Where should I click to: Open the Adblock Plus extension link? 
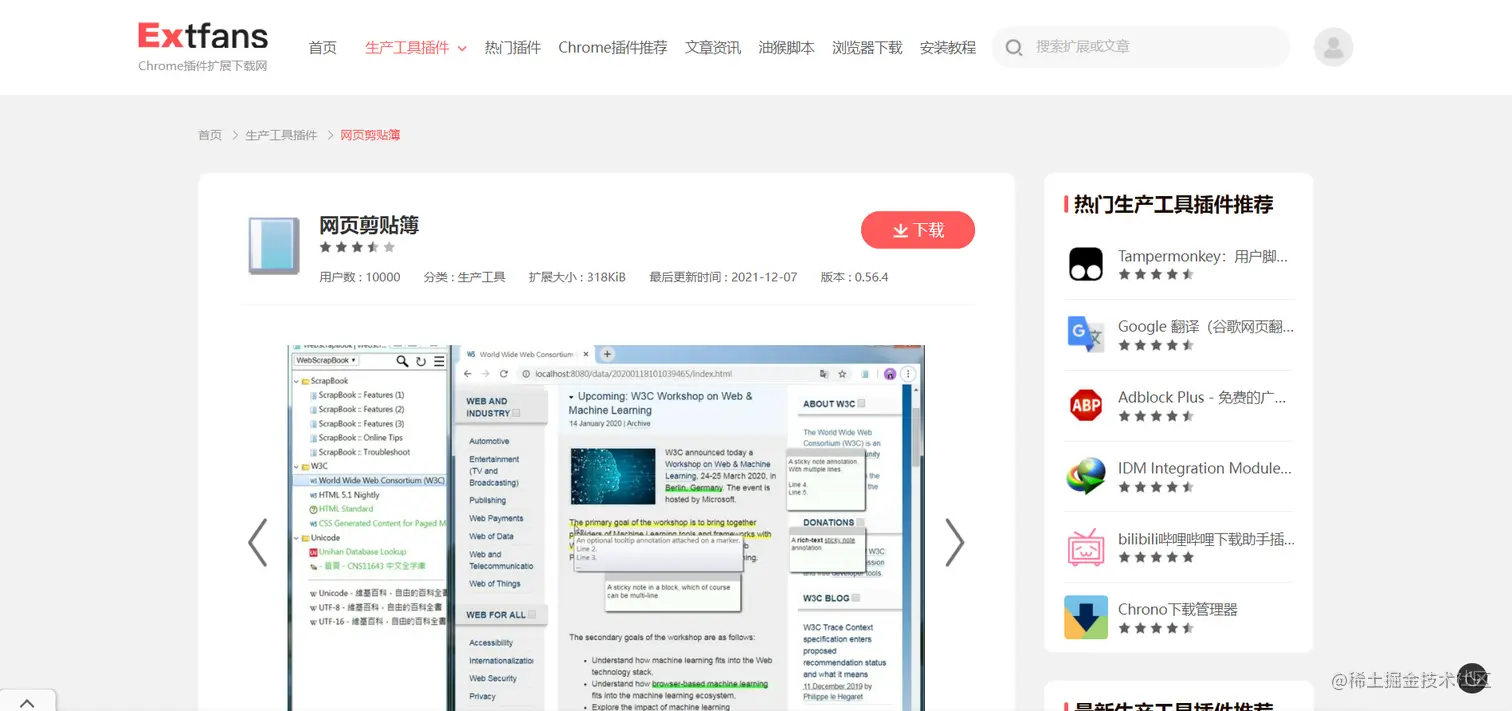point(1202,397)
